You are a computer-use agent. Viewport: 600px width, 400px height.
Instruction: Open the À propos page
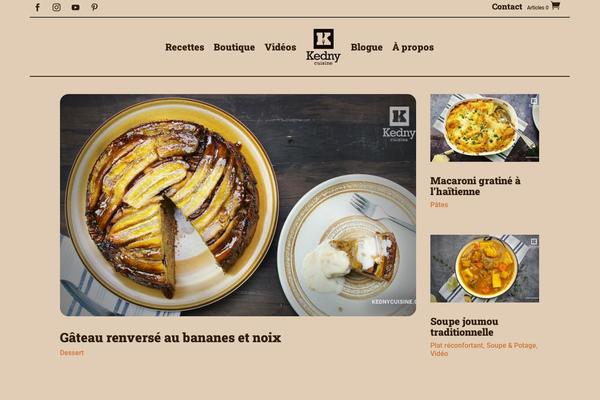pos(413,47)
